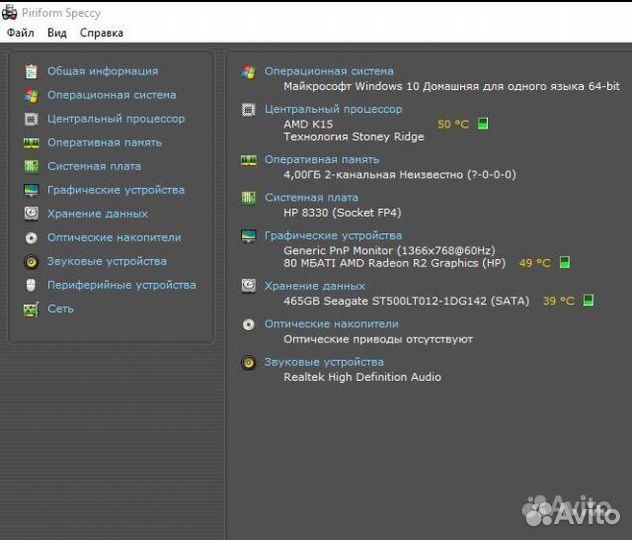Viewport: 632px width, 540px height.
Task: Click HP 8330 (Socket FP4) text
Action: (342, 212)
